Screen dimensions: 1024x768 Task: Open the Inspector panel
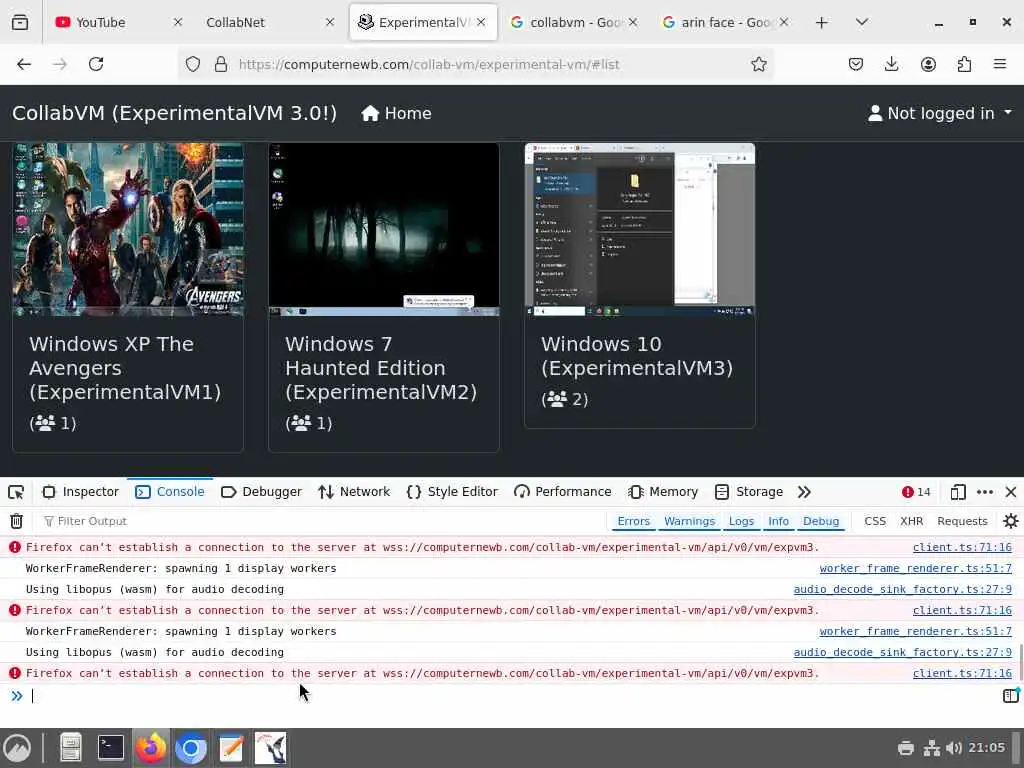(x=81, y=492)
